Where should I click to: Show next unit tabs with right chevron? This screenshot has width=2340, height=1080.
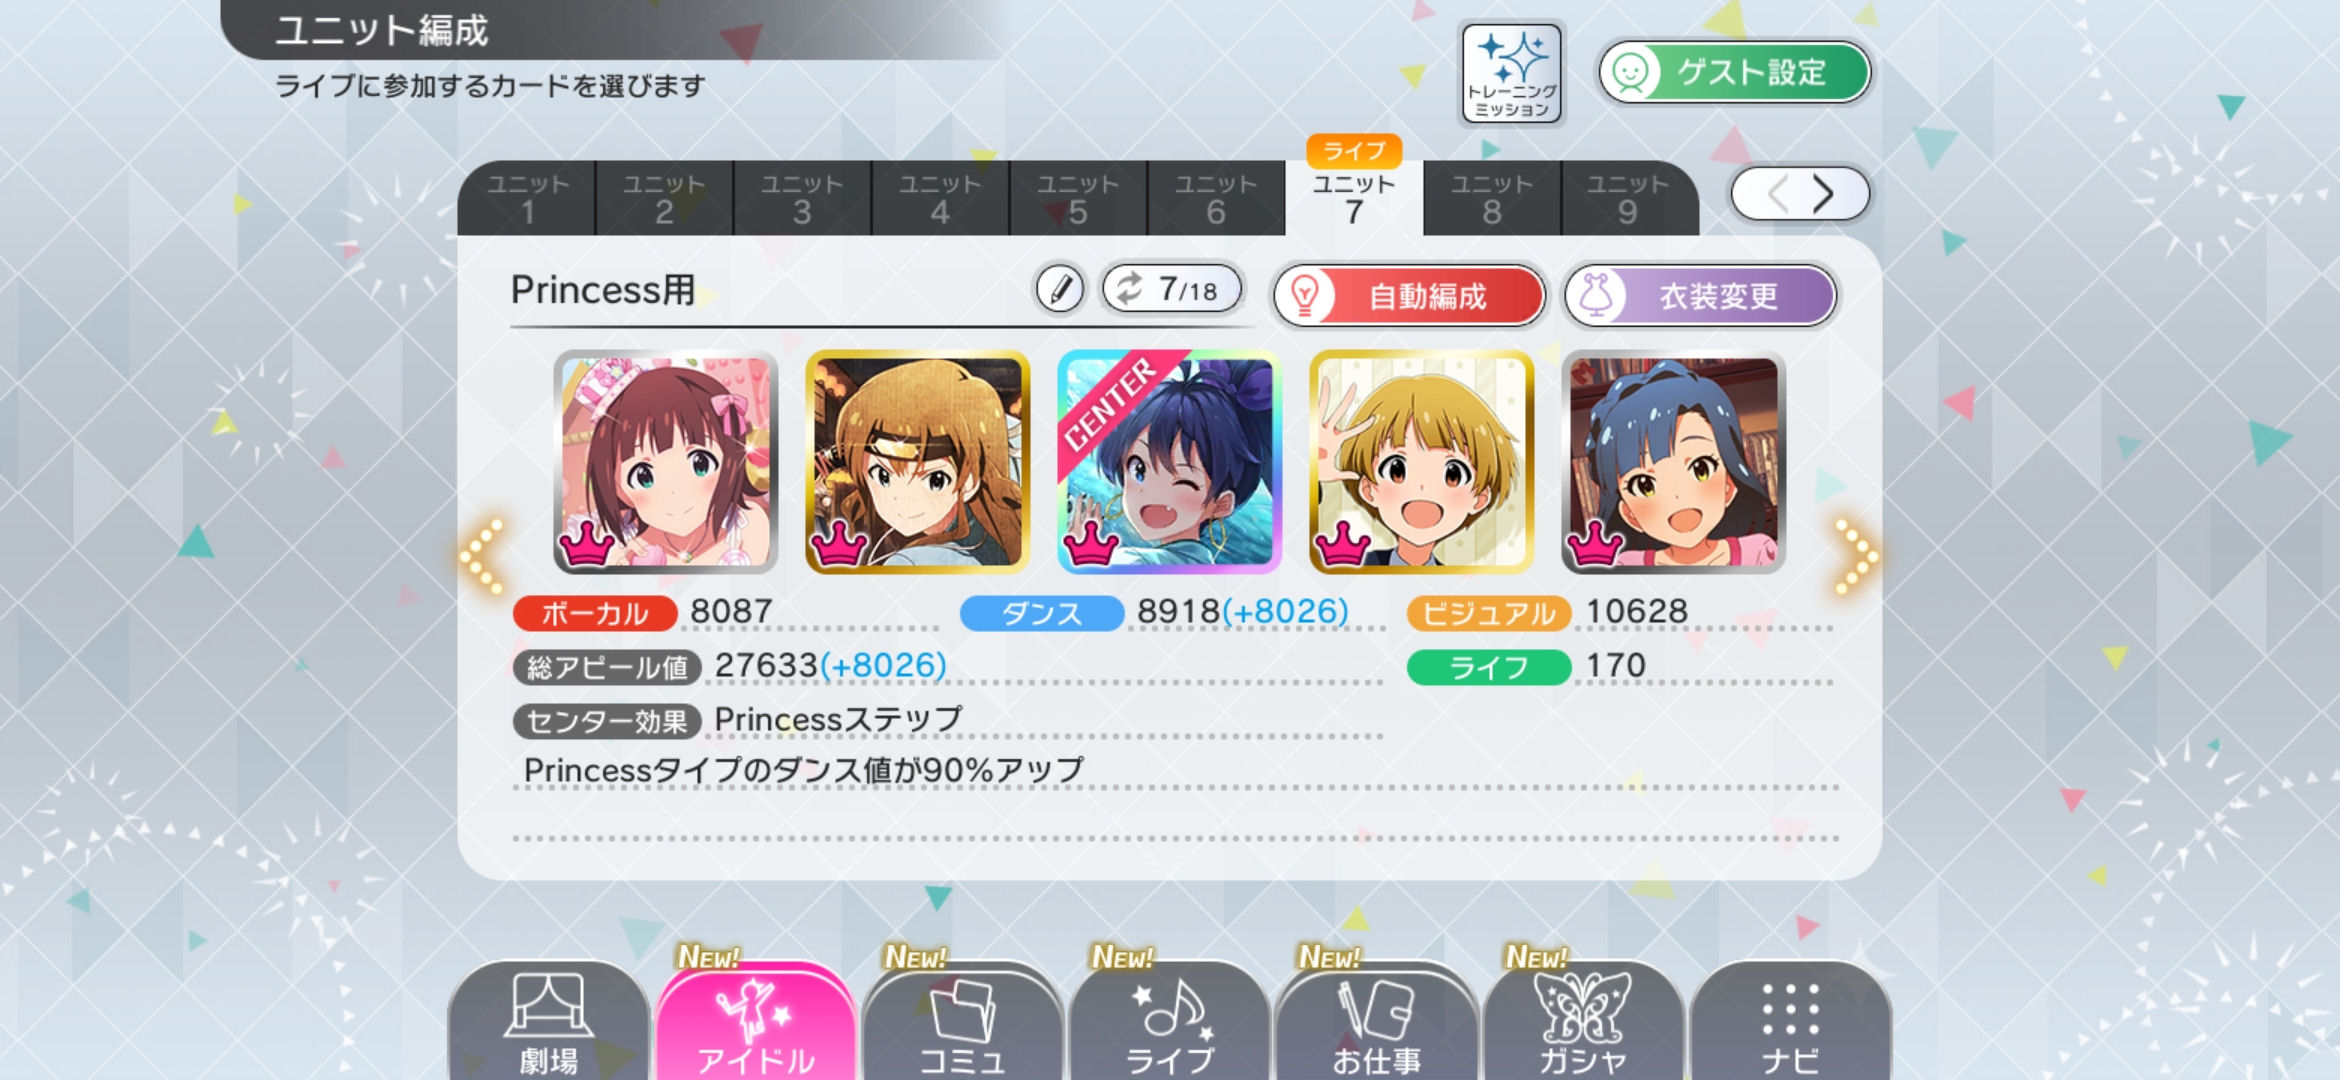click(1823, 194)
